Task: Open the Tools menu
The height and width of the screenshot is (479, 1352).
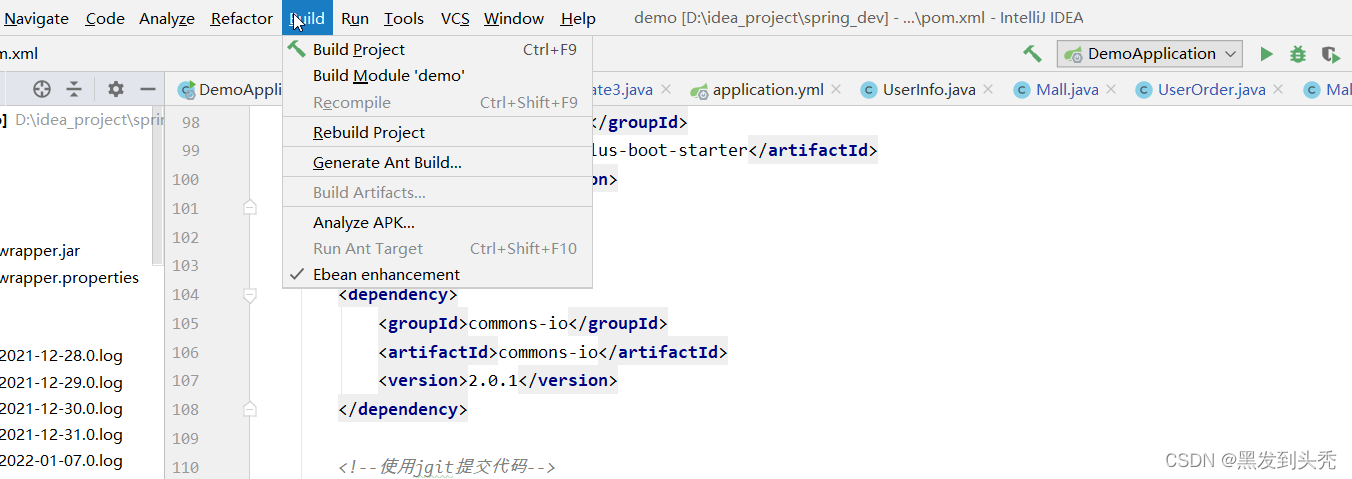Action: point(404,18)
